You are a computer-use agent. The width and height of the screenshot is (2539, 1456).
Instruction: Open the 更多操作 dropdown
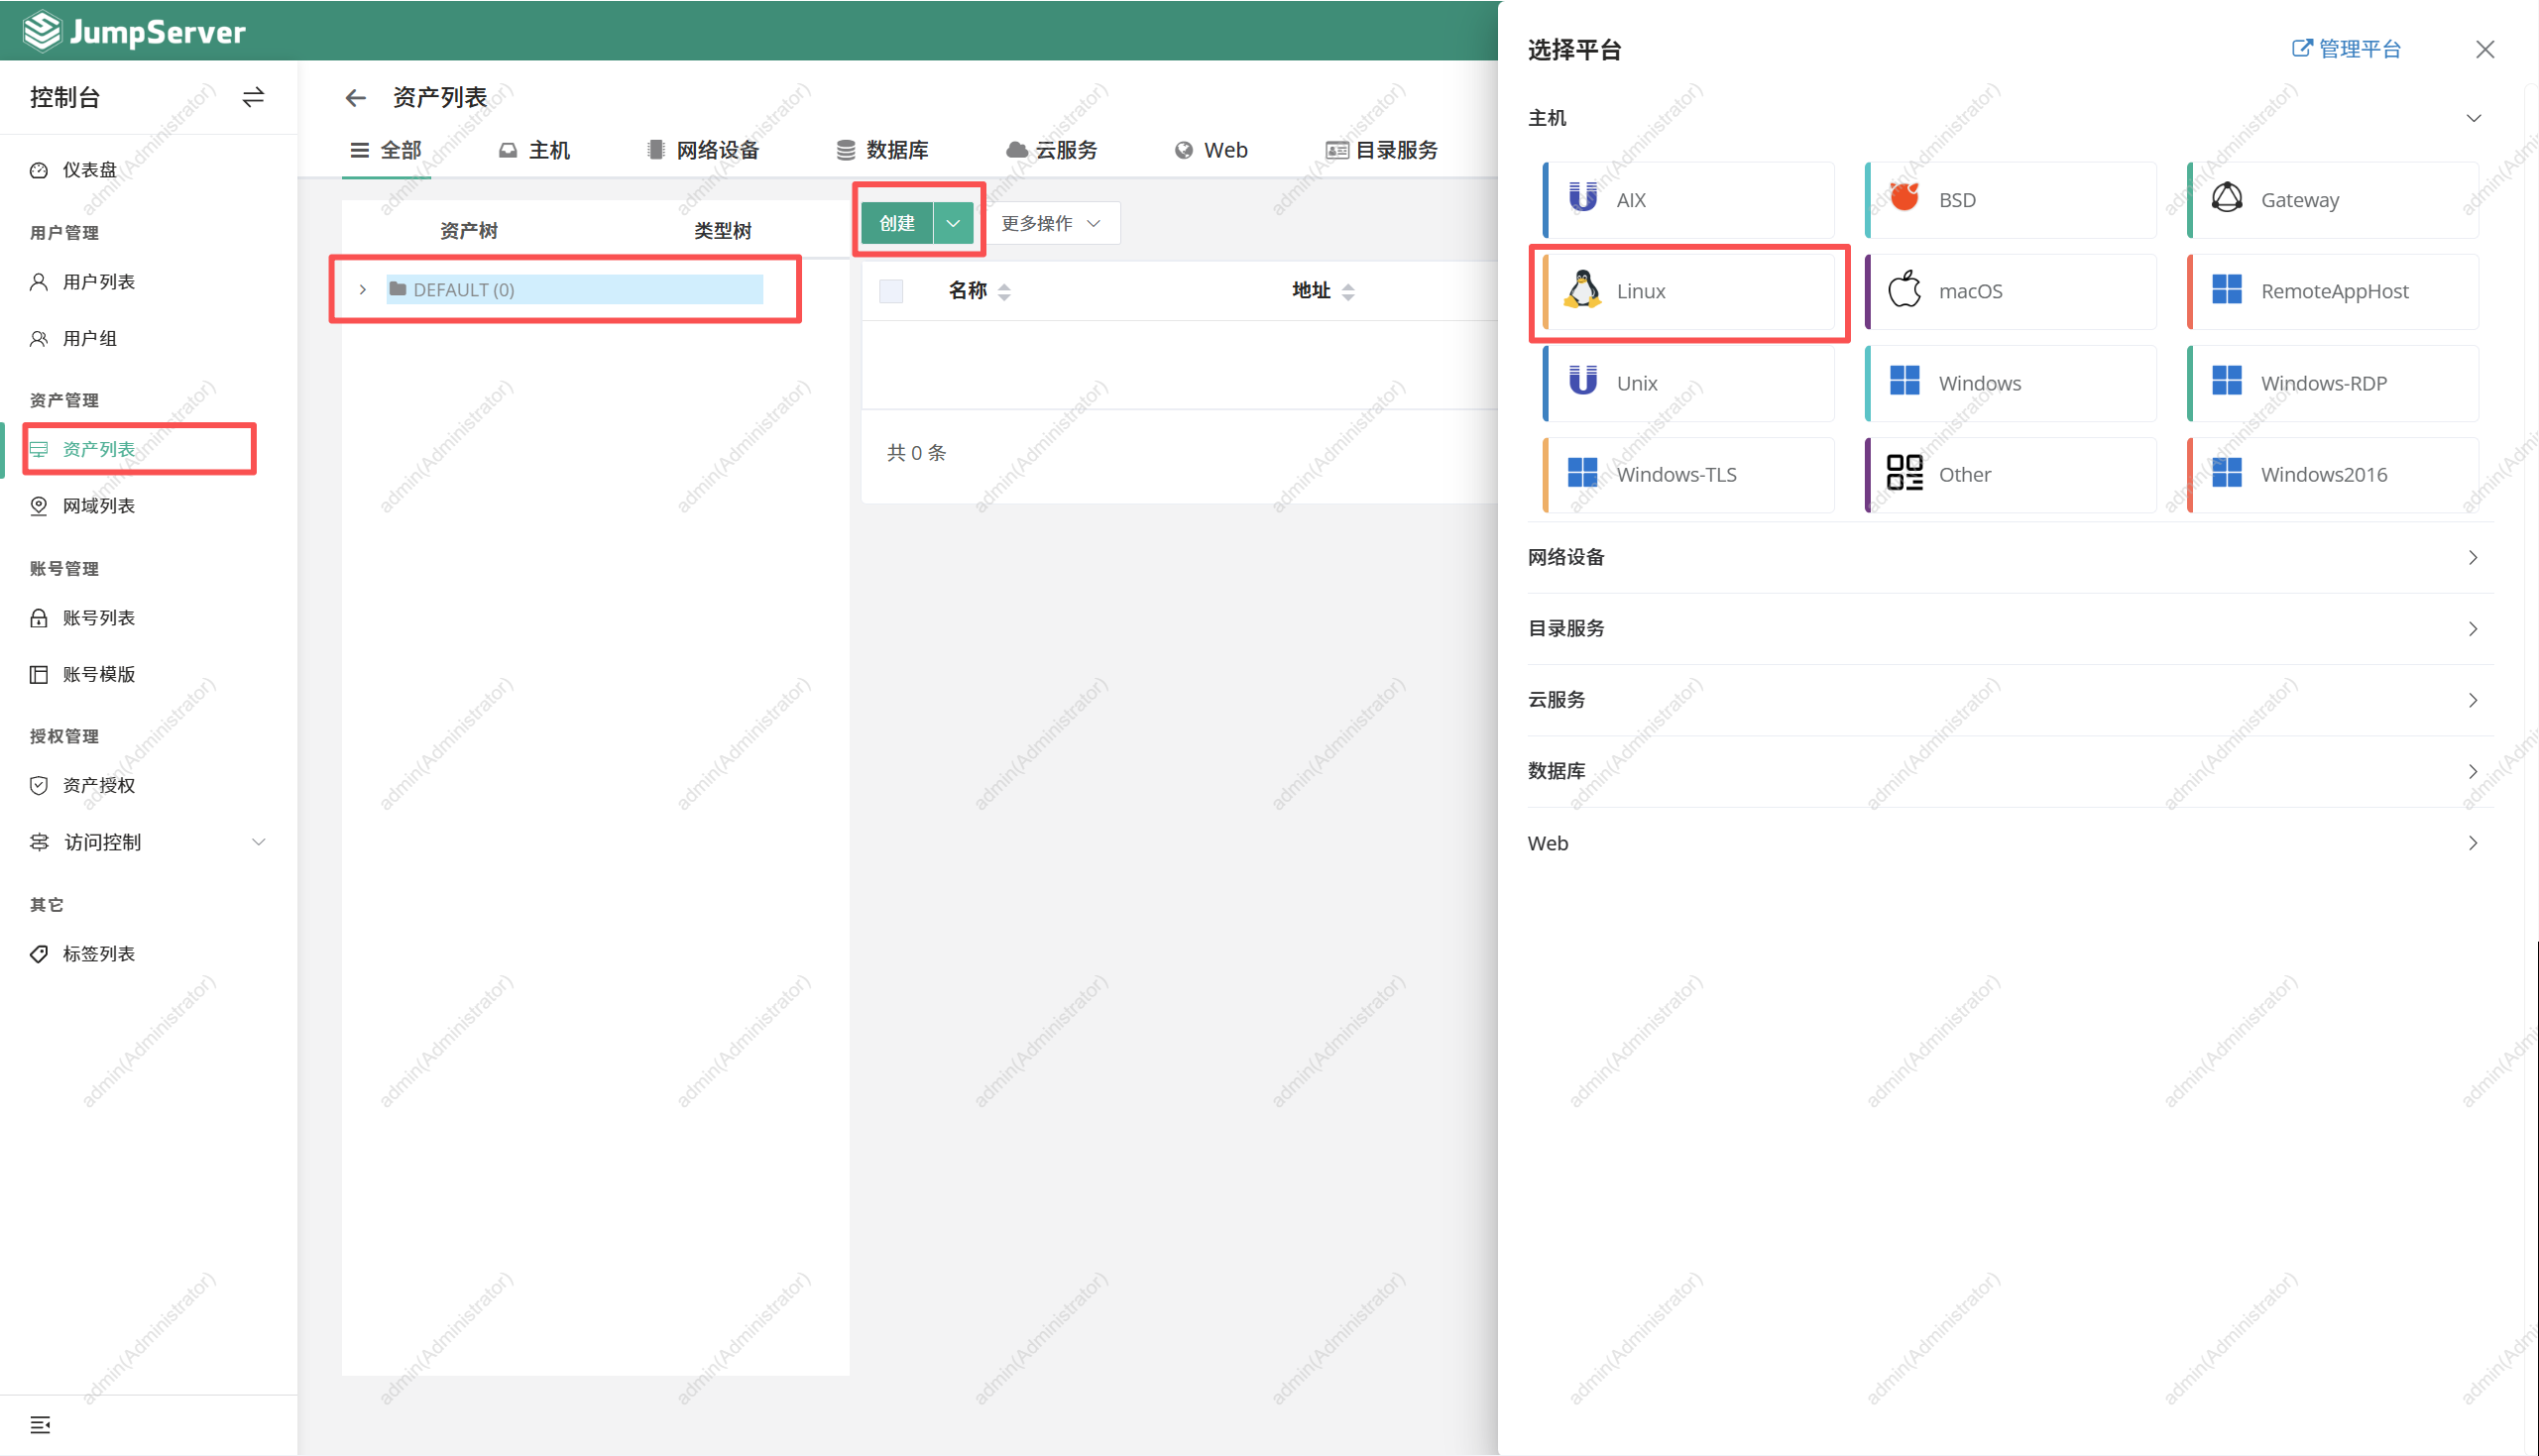pyautogui.click(x=1050, y=223)
